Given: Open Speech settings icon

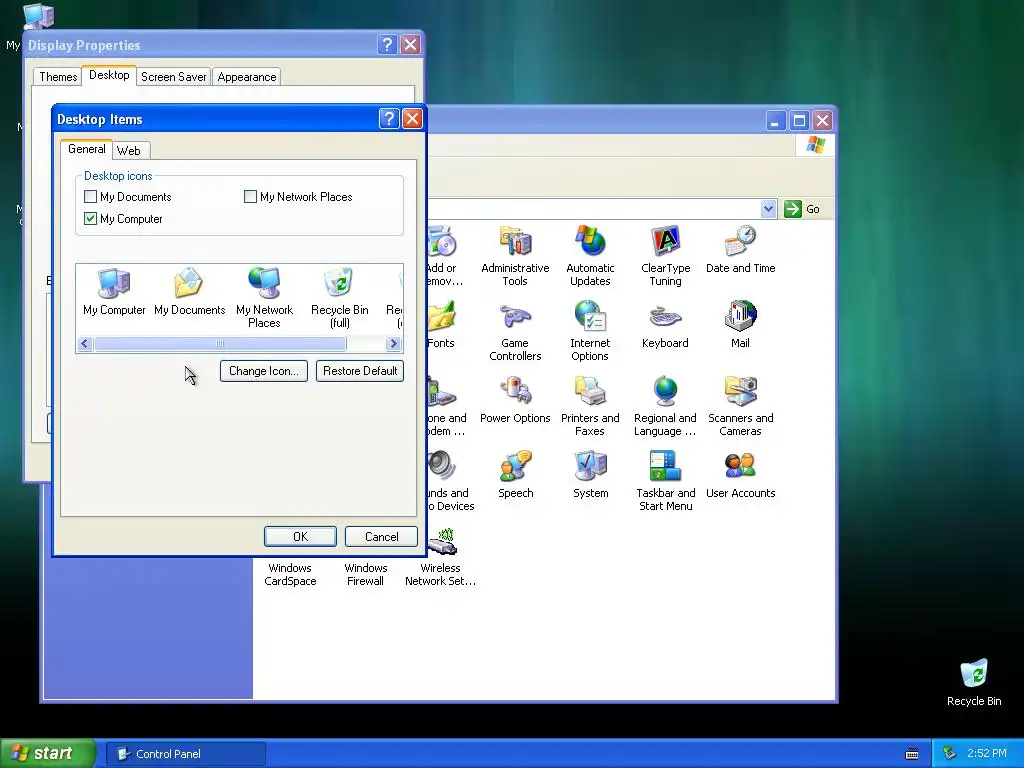Looking at the screenshot, I should click(515, 475).
